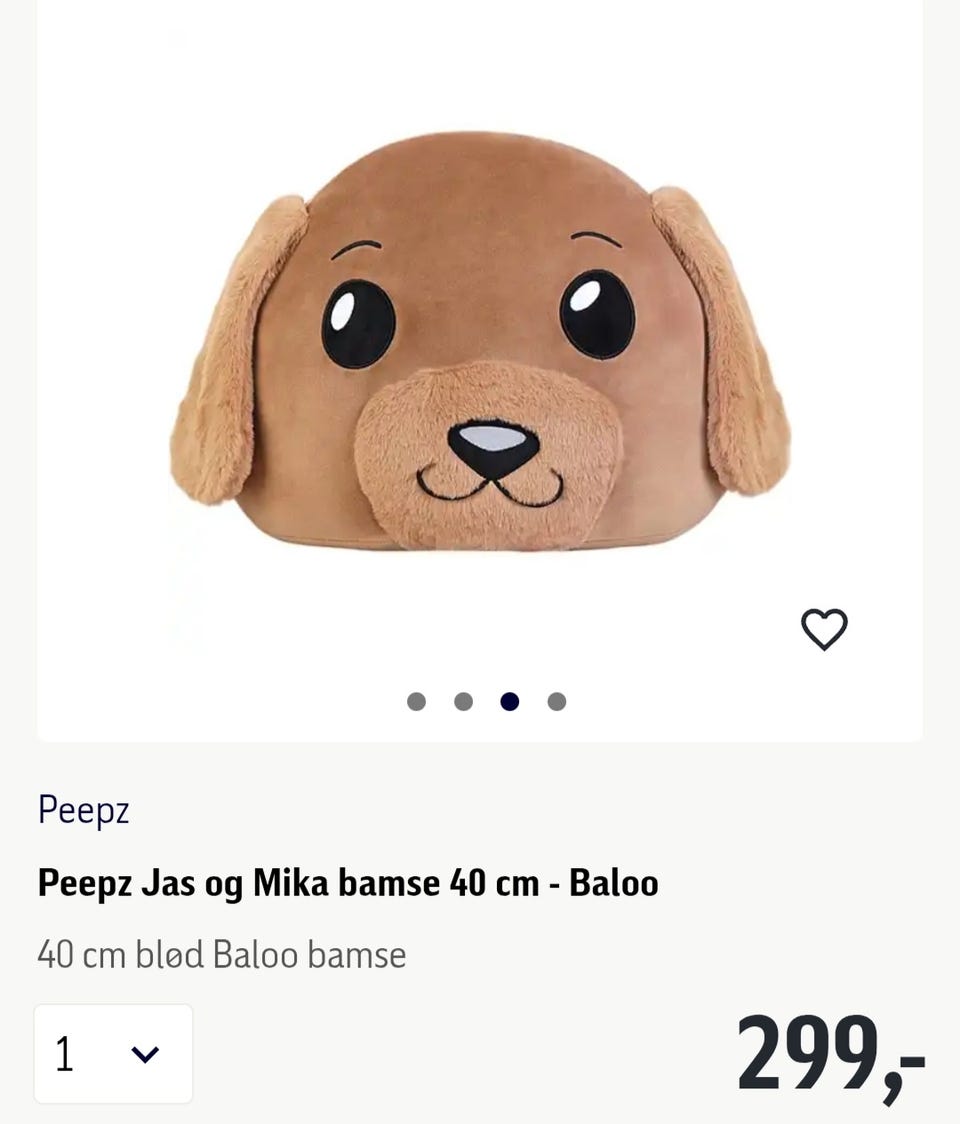960x1124 pixels.
Task: Tap the plush dog's black nose
Action: point(492,445)
